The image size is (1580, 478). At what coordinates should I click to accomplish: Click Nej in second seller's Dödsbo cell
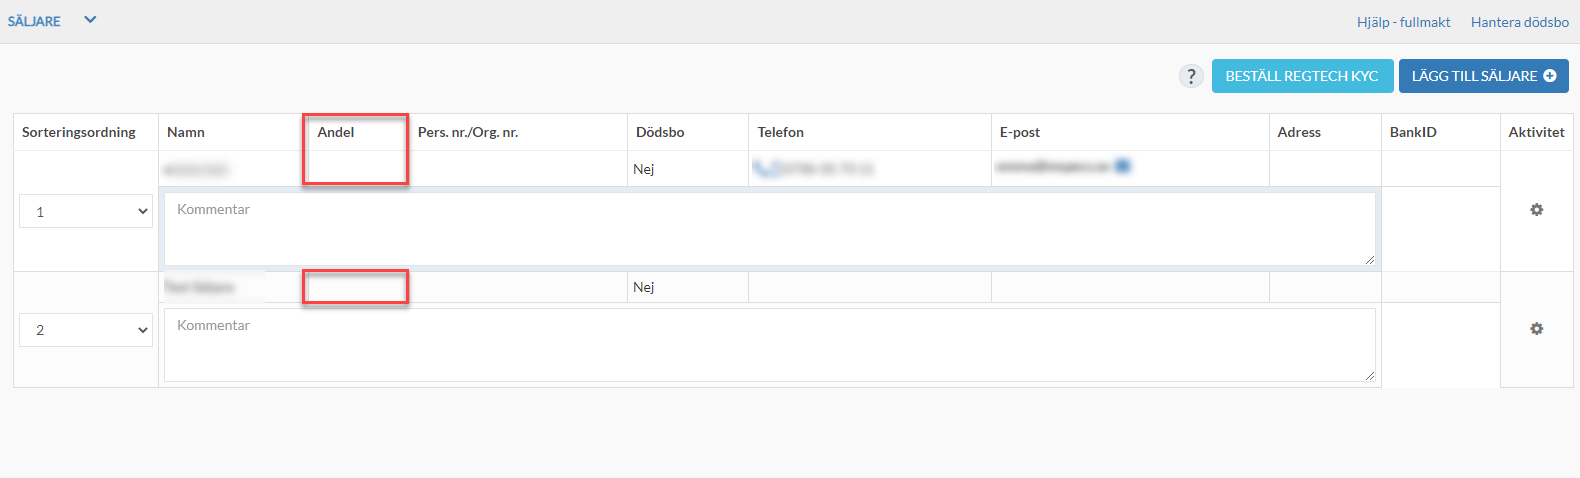(x=644, y=287)
